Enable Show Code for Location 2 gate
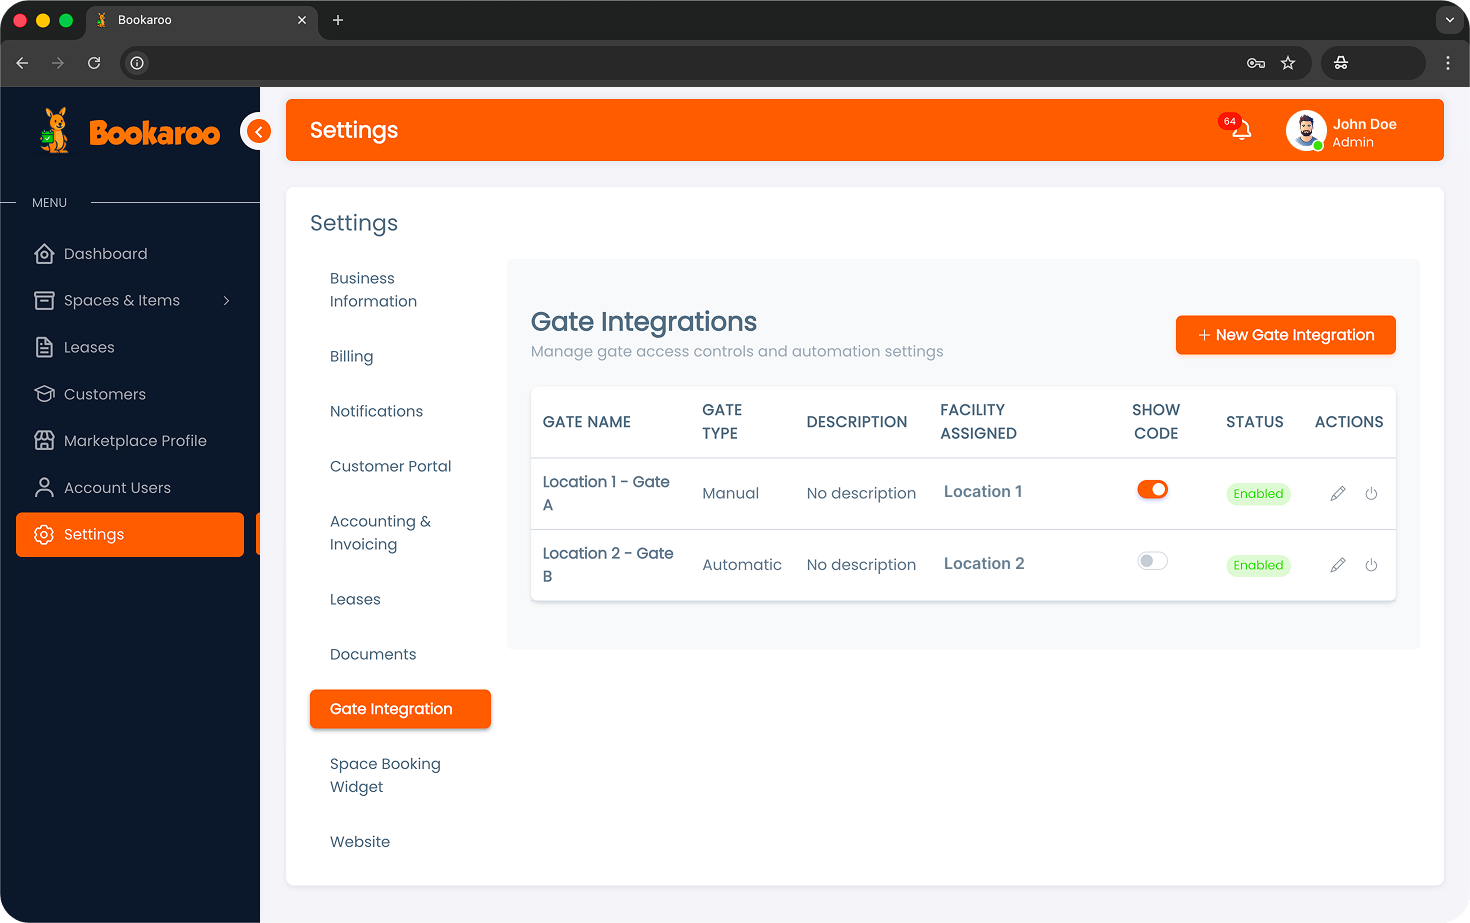The width and height of the screenshot is (1470, 923). 1152,561
